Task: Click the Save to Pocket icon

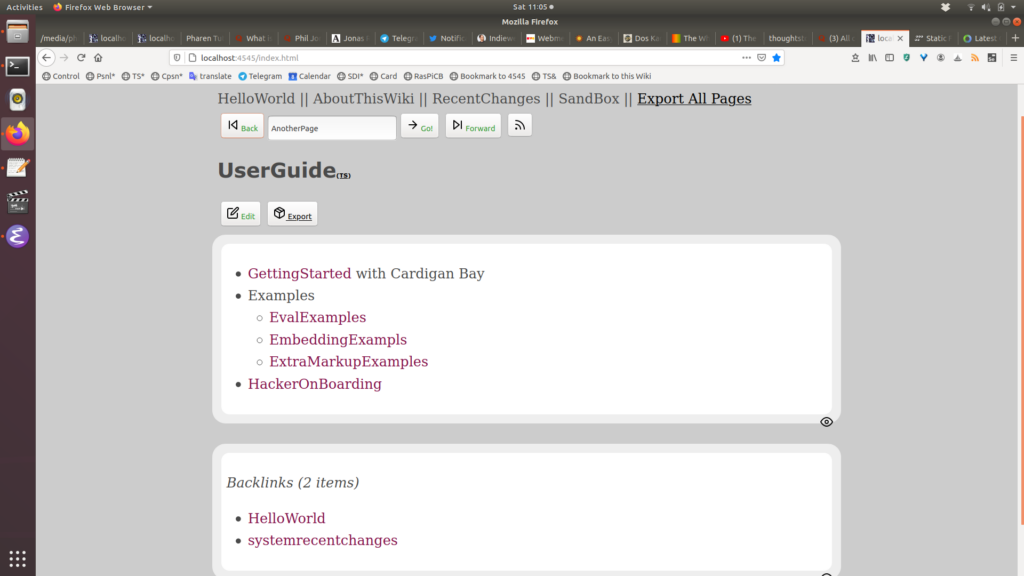Action: pyautogui.click(x=761, y=57)
